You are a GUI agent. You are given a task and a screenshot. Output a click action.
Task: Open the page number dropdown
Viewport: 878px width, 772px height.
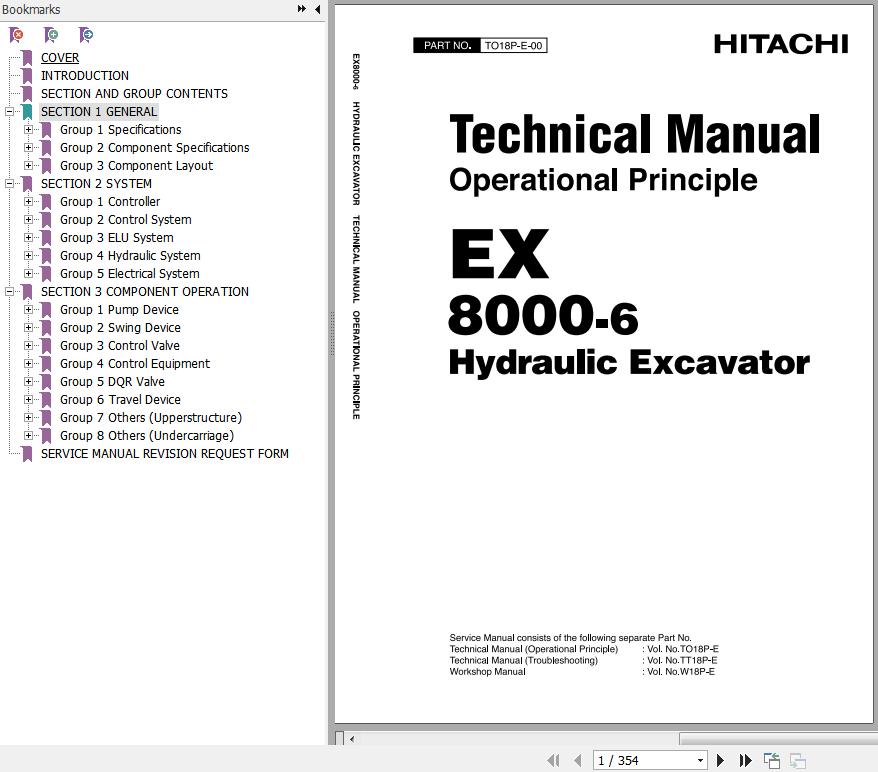click(699, 761)
